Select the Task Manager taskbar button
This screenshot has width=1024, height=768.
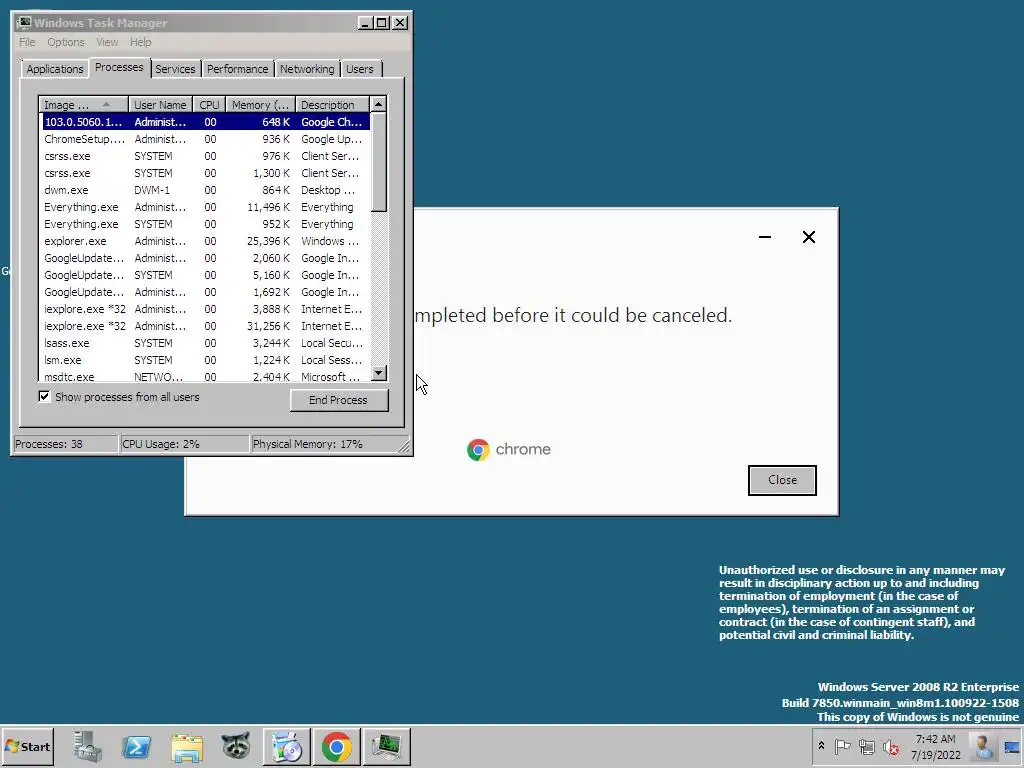click(387, 746)
